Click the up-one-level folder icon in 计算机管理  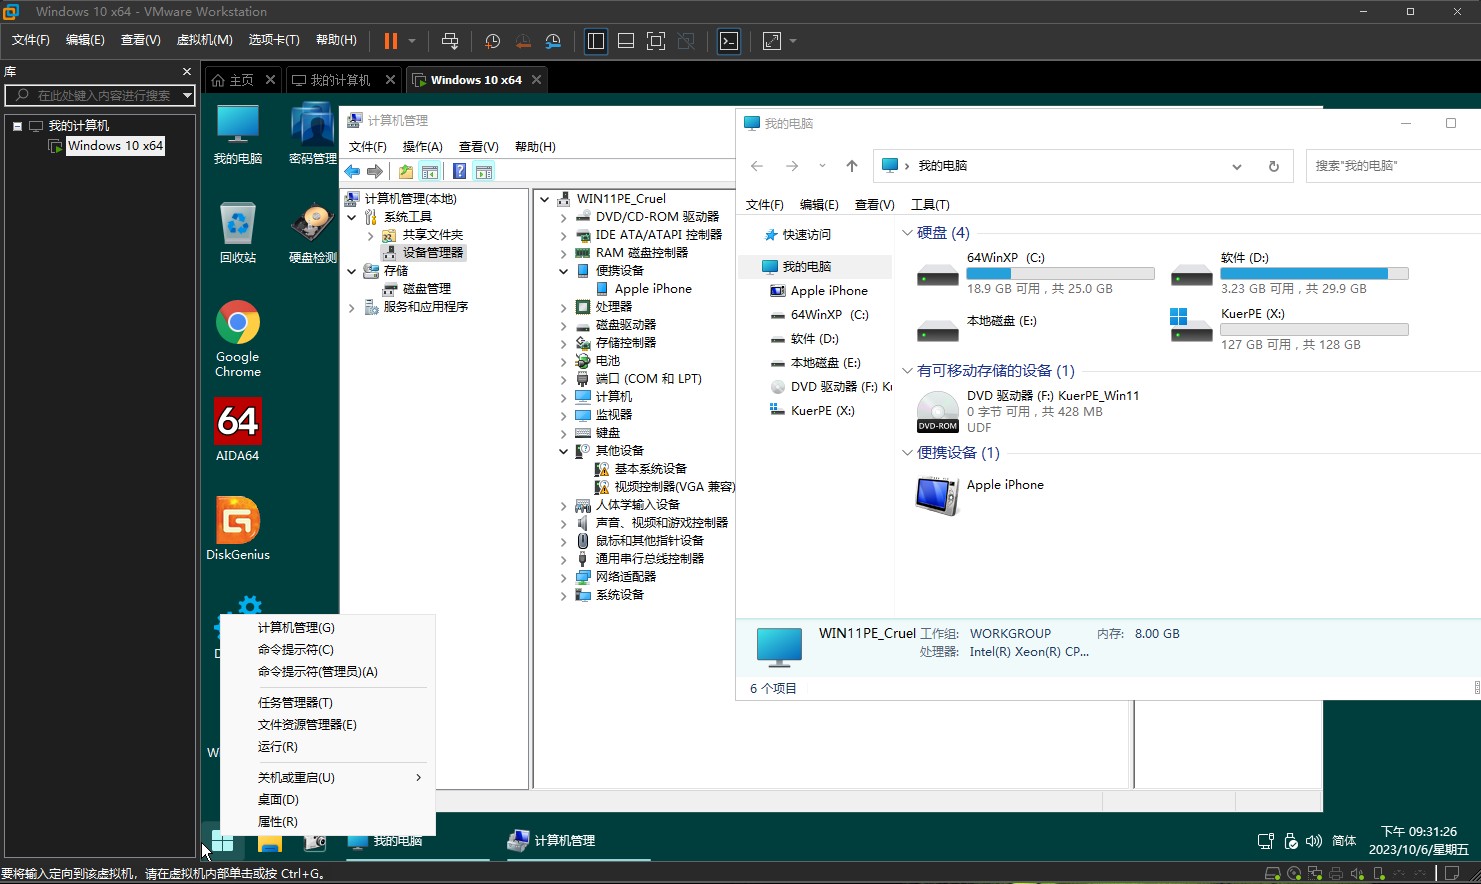click(x=405, y=172)
